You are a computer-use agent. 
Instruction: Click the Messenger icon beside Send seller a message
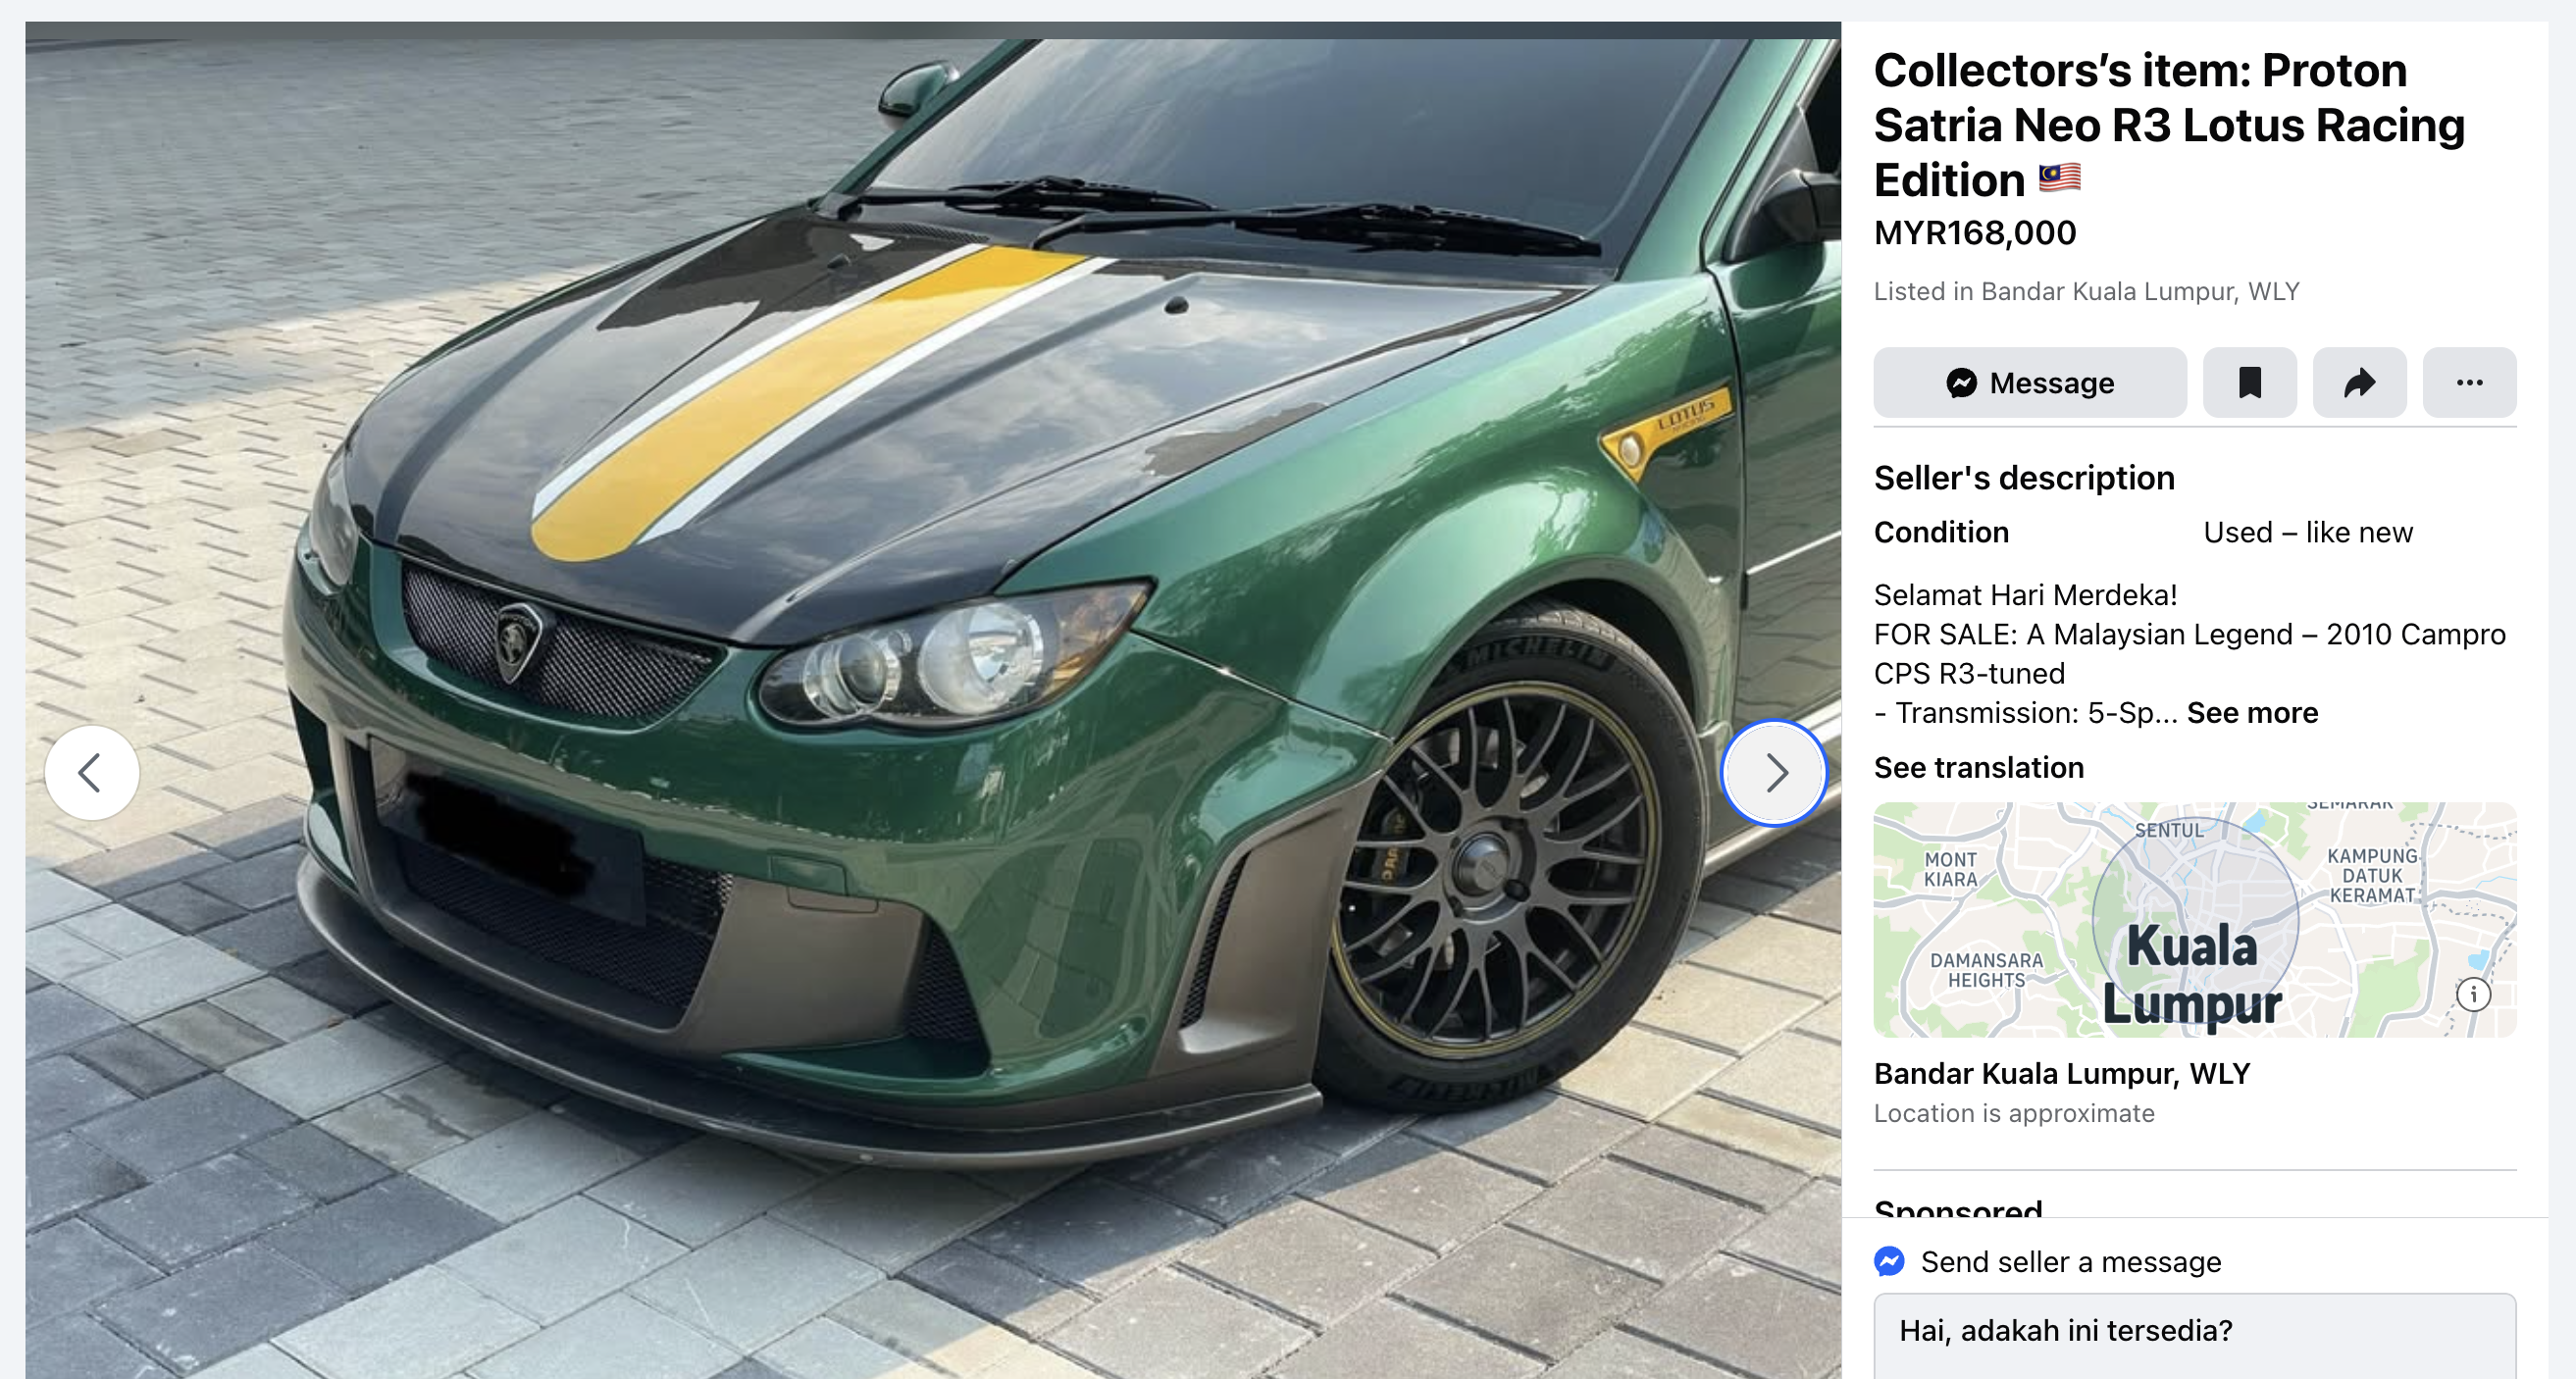(1889, 1261)
